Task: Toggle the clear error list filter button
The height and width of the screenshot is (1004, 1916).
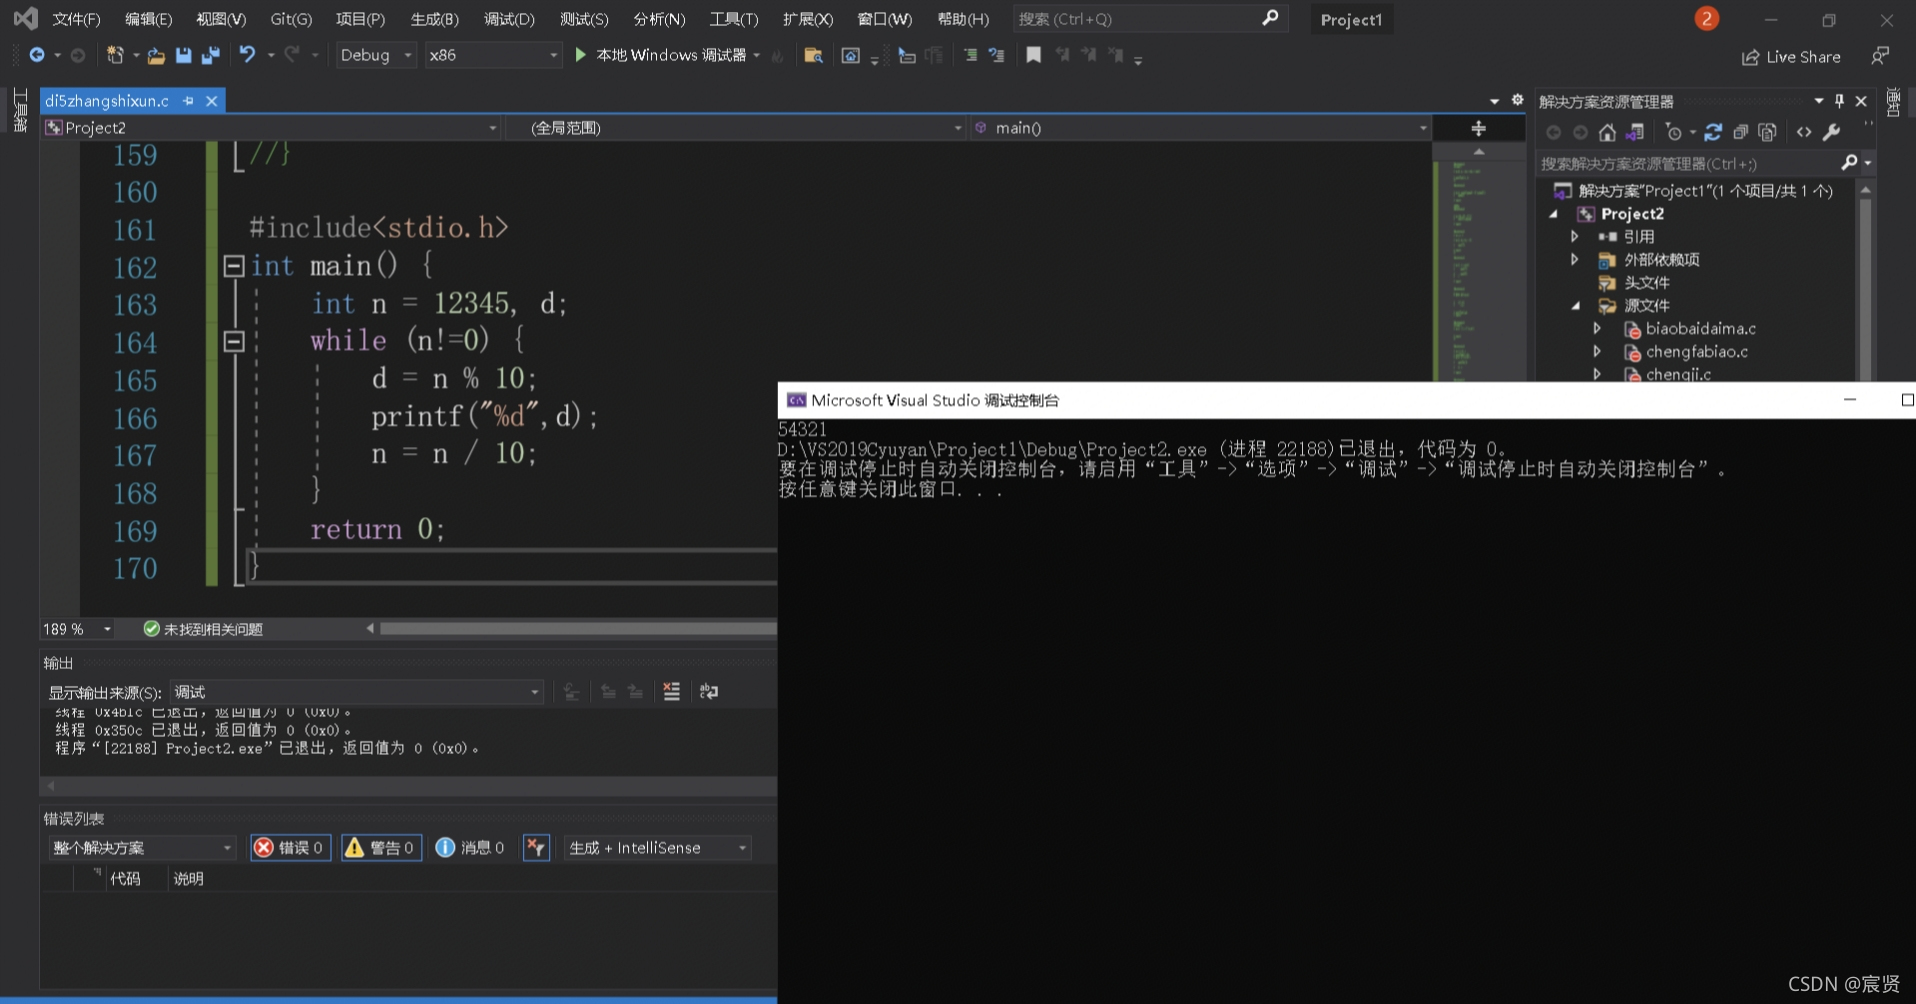Action: [536, 847]
